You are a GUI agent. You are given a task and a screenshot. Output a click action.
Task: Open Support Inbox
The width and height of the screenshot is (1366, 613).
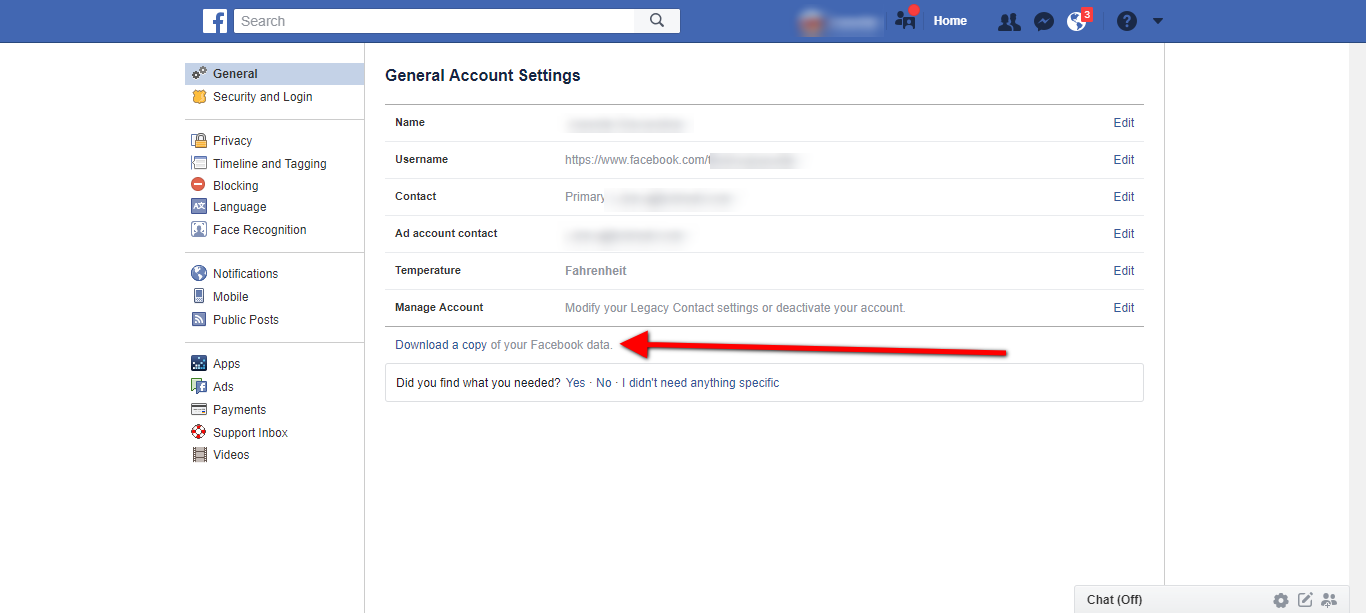point(250,433)
